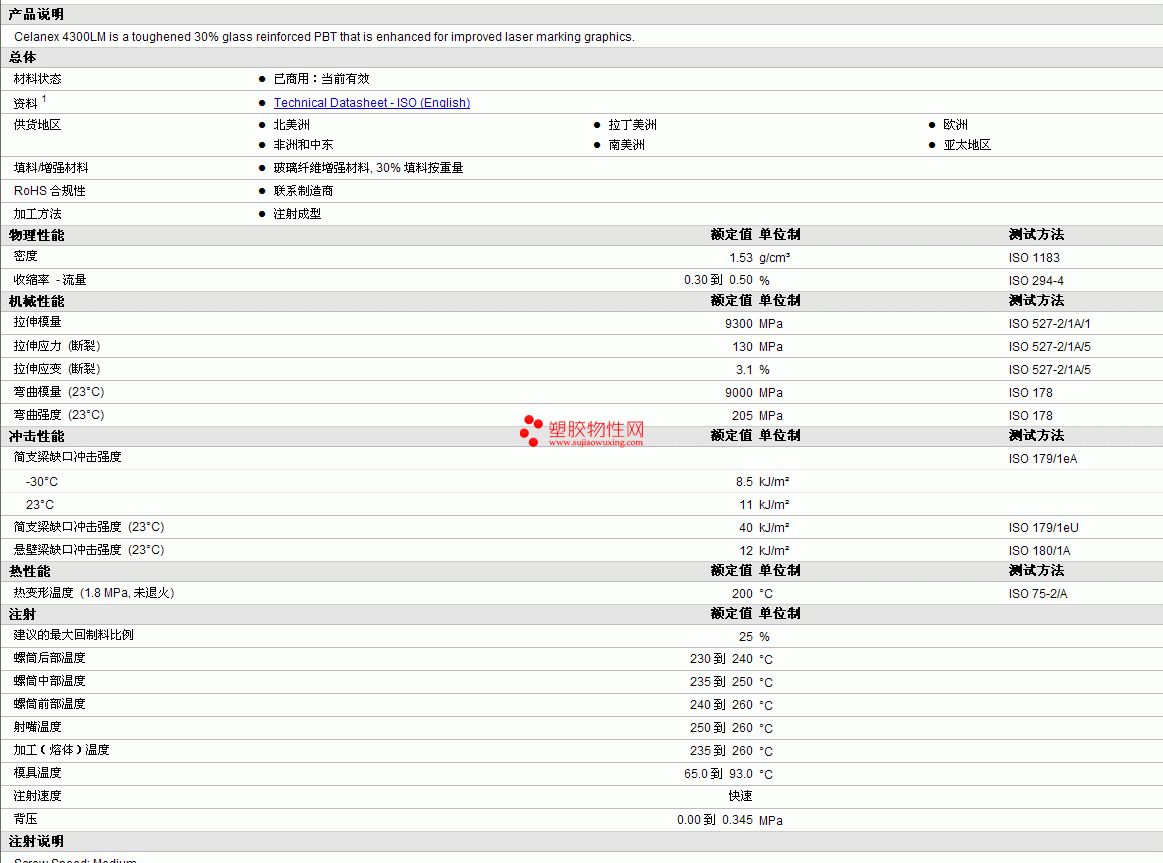Click the ISO 527-2/1A/1 test method
Screen dimensions: 1163x863
1050,323
